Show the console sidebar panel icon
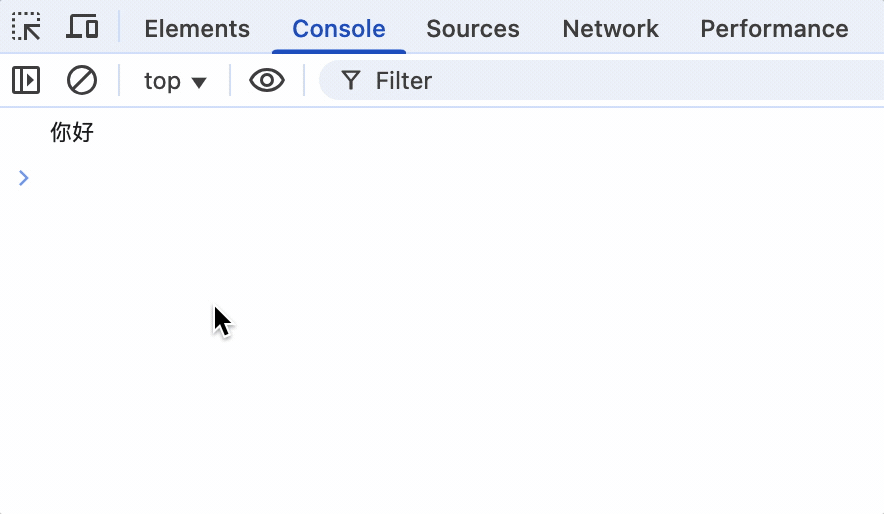This screenshot has height=514, width=884. (26, 80)
